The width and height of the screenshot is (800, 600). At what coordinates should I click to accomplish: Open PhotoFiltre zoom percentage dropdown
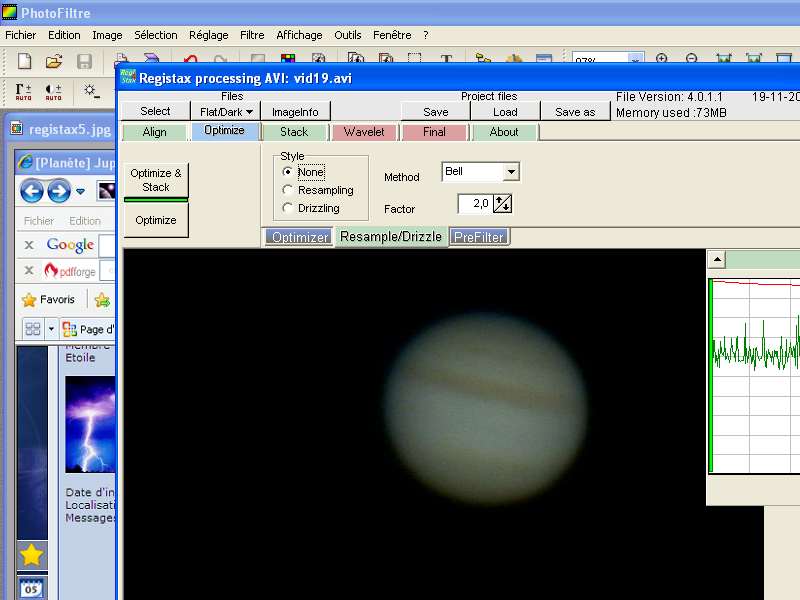(x=636, y=58)
